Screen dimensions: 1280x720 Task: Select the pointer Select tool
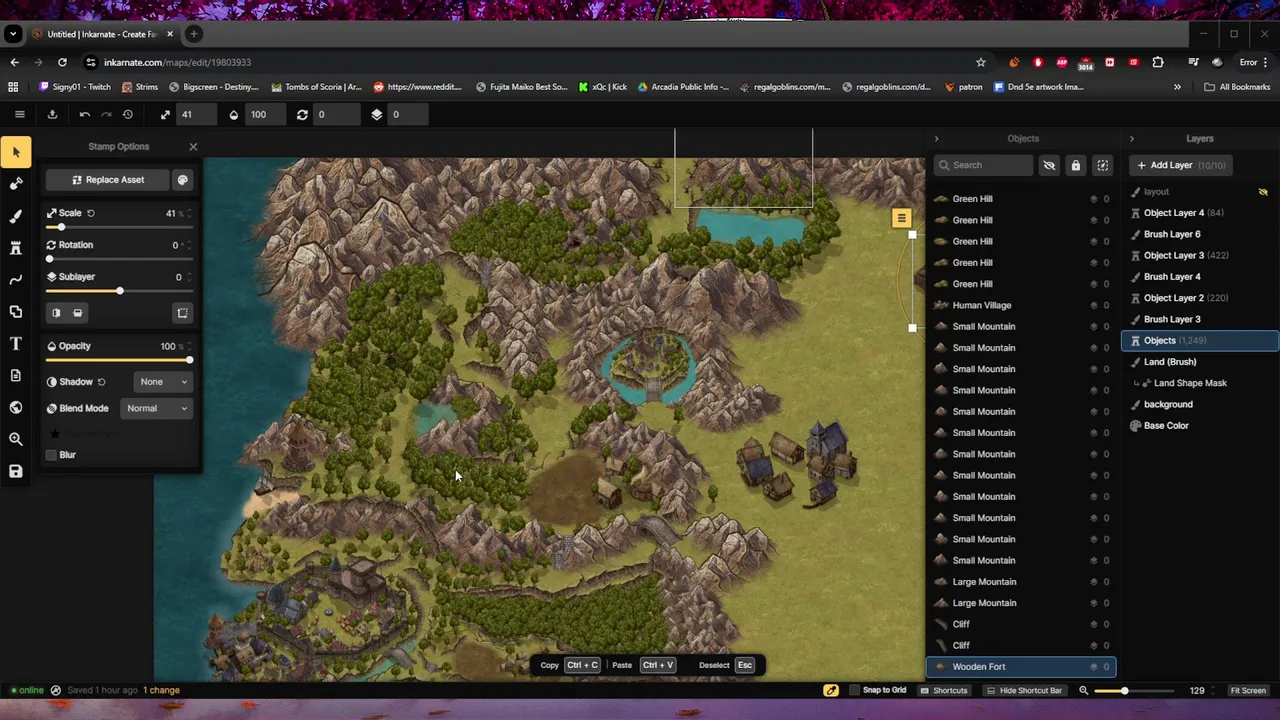pyautogui.click(x=16, y=152)
